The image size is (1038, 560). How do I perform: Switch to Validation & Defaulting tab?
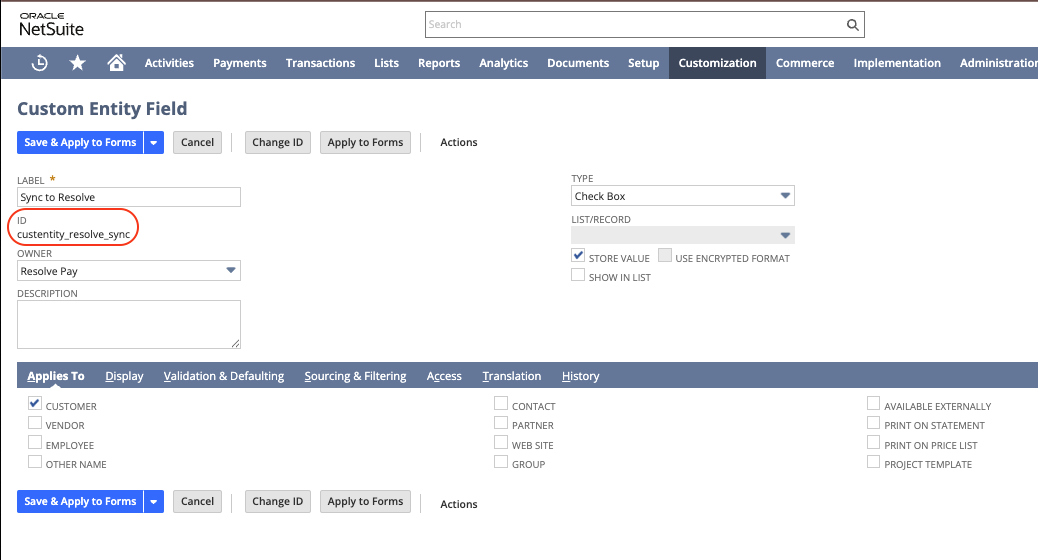pyautogui.click(x=224, y=376)
